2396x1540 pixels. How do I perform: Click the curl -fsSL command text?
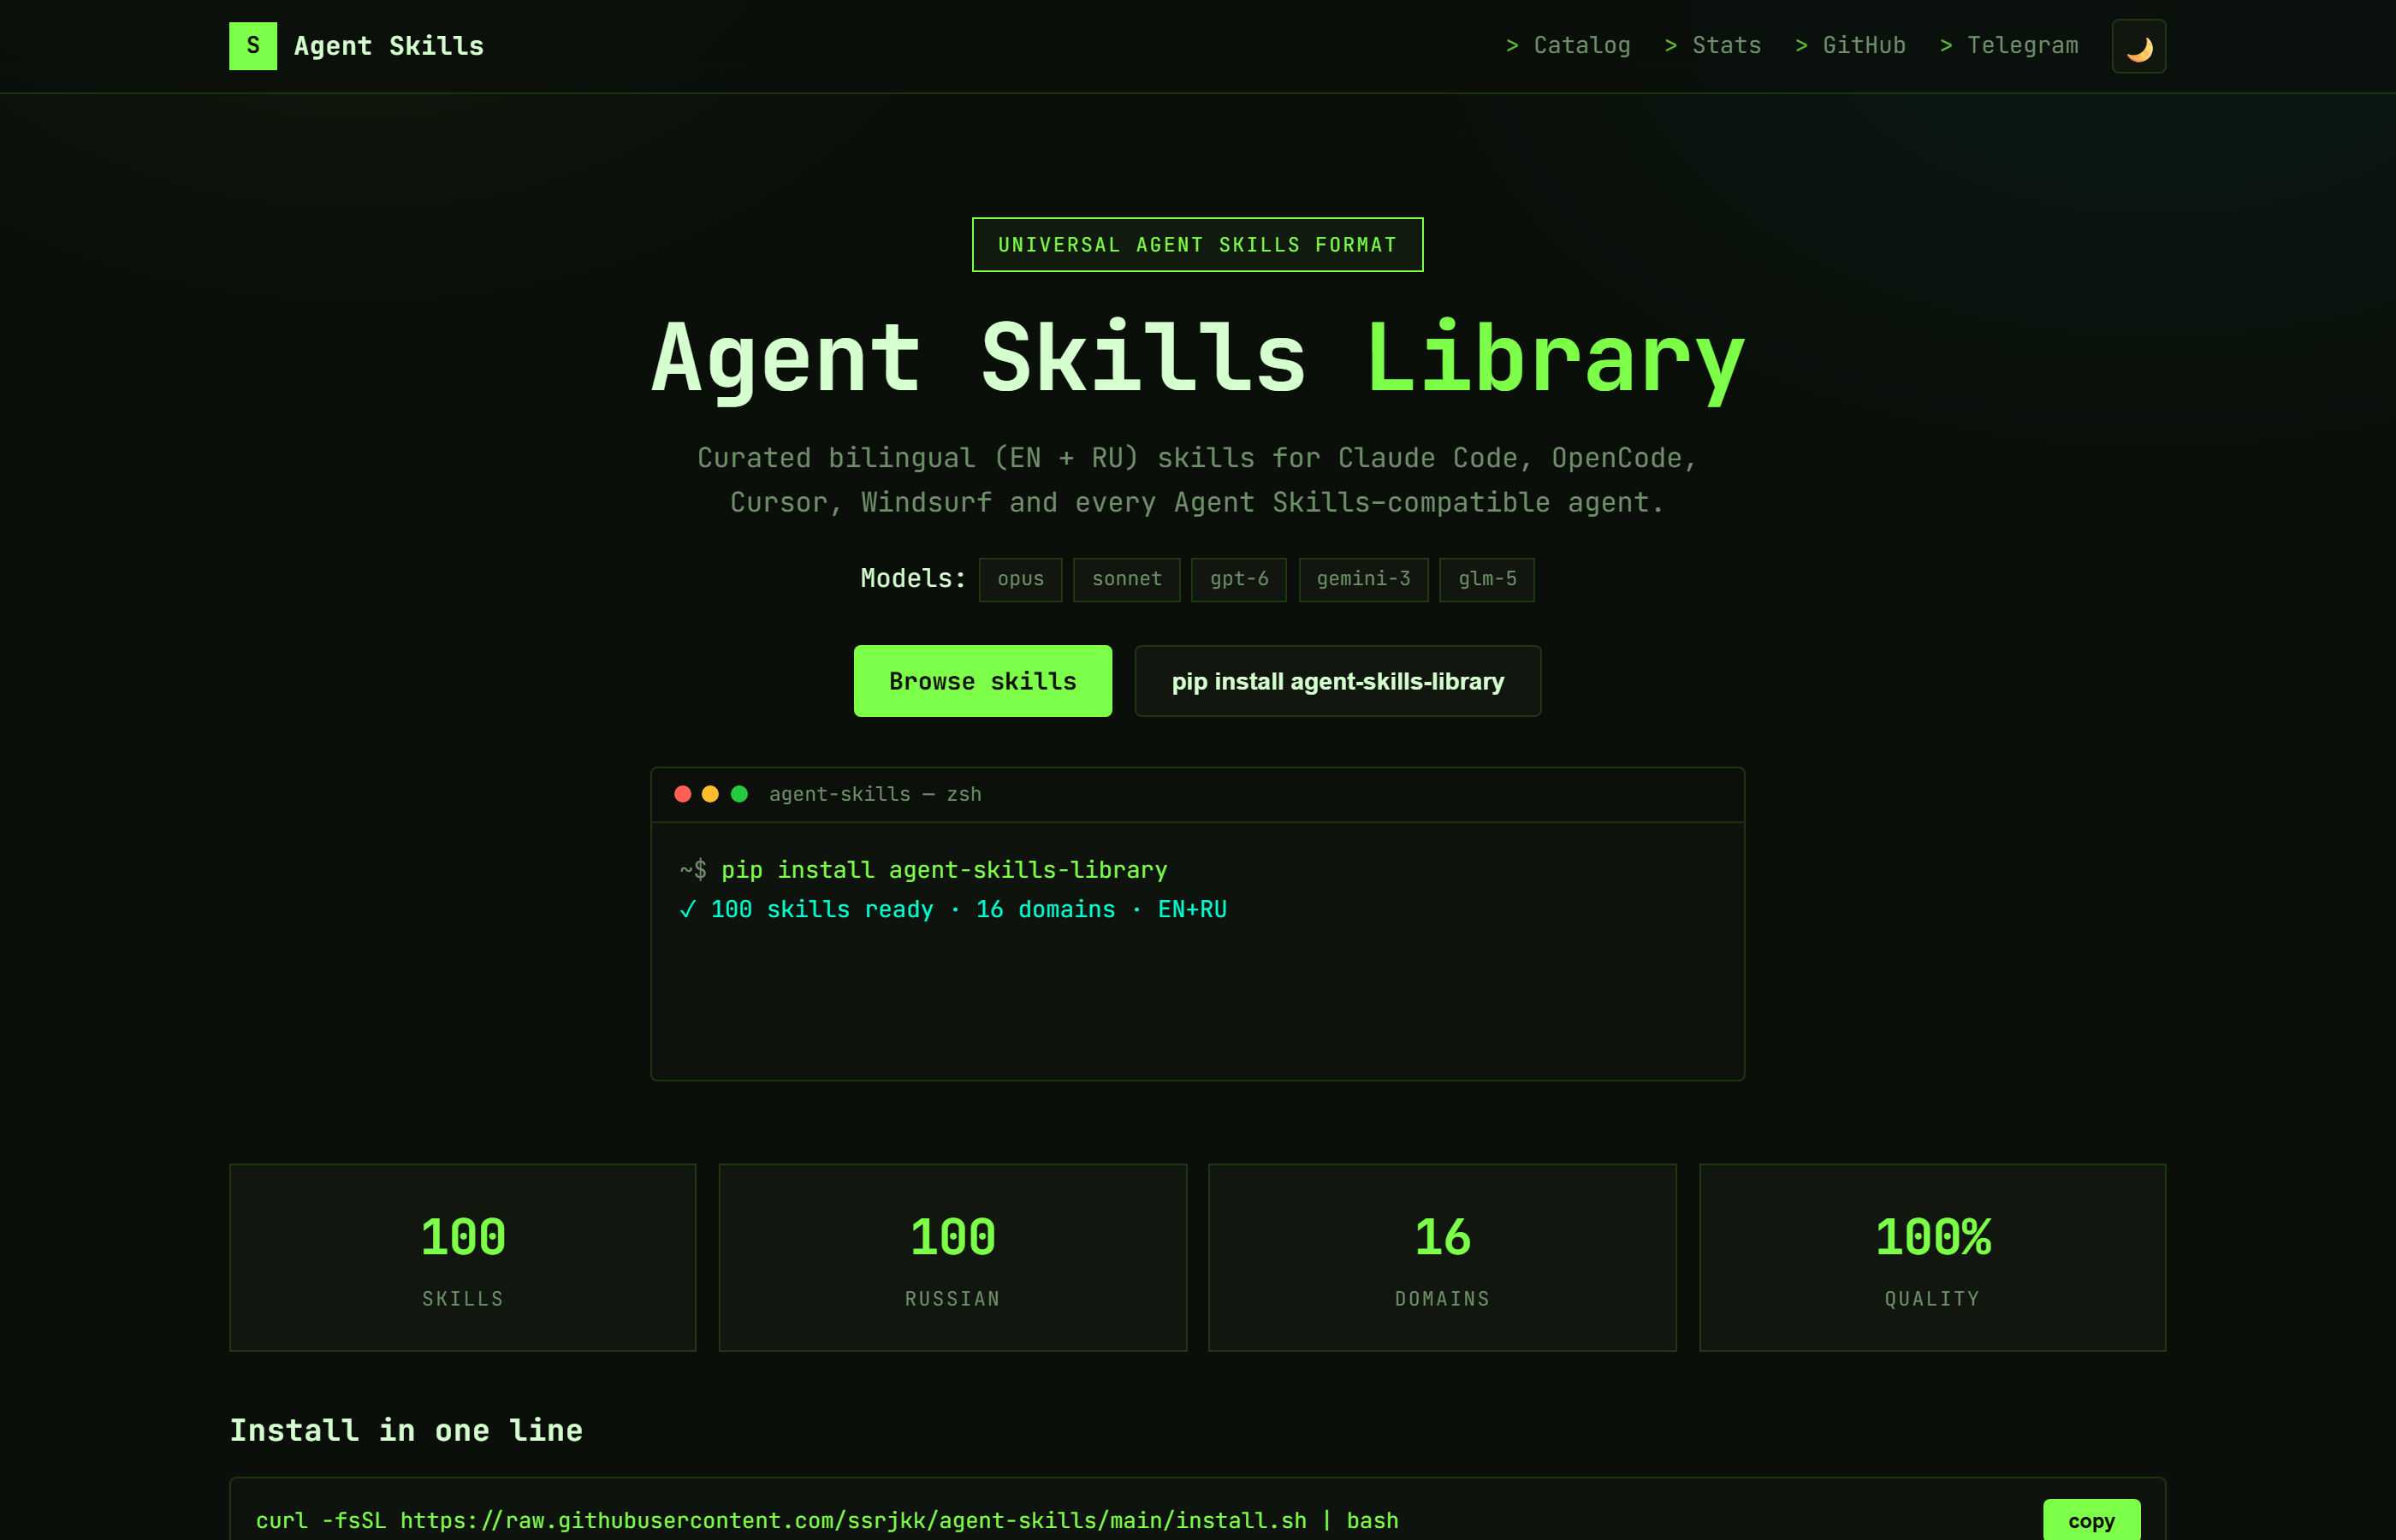[x=827, y=1520]
